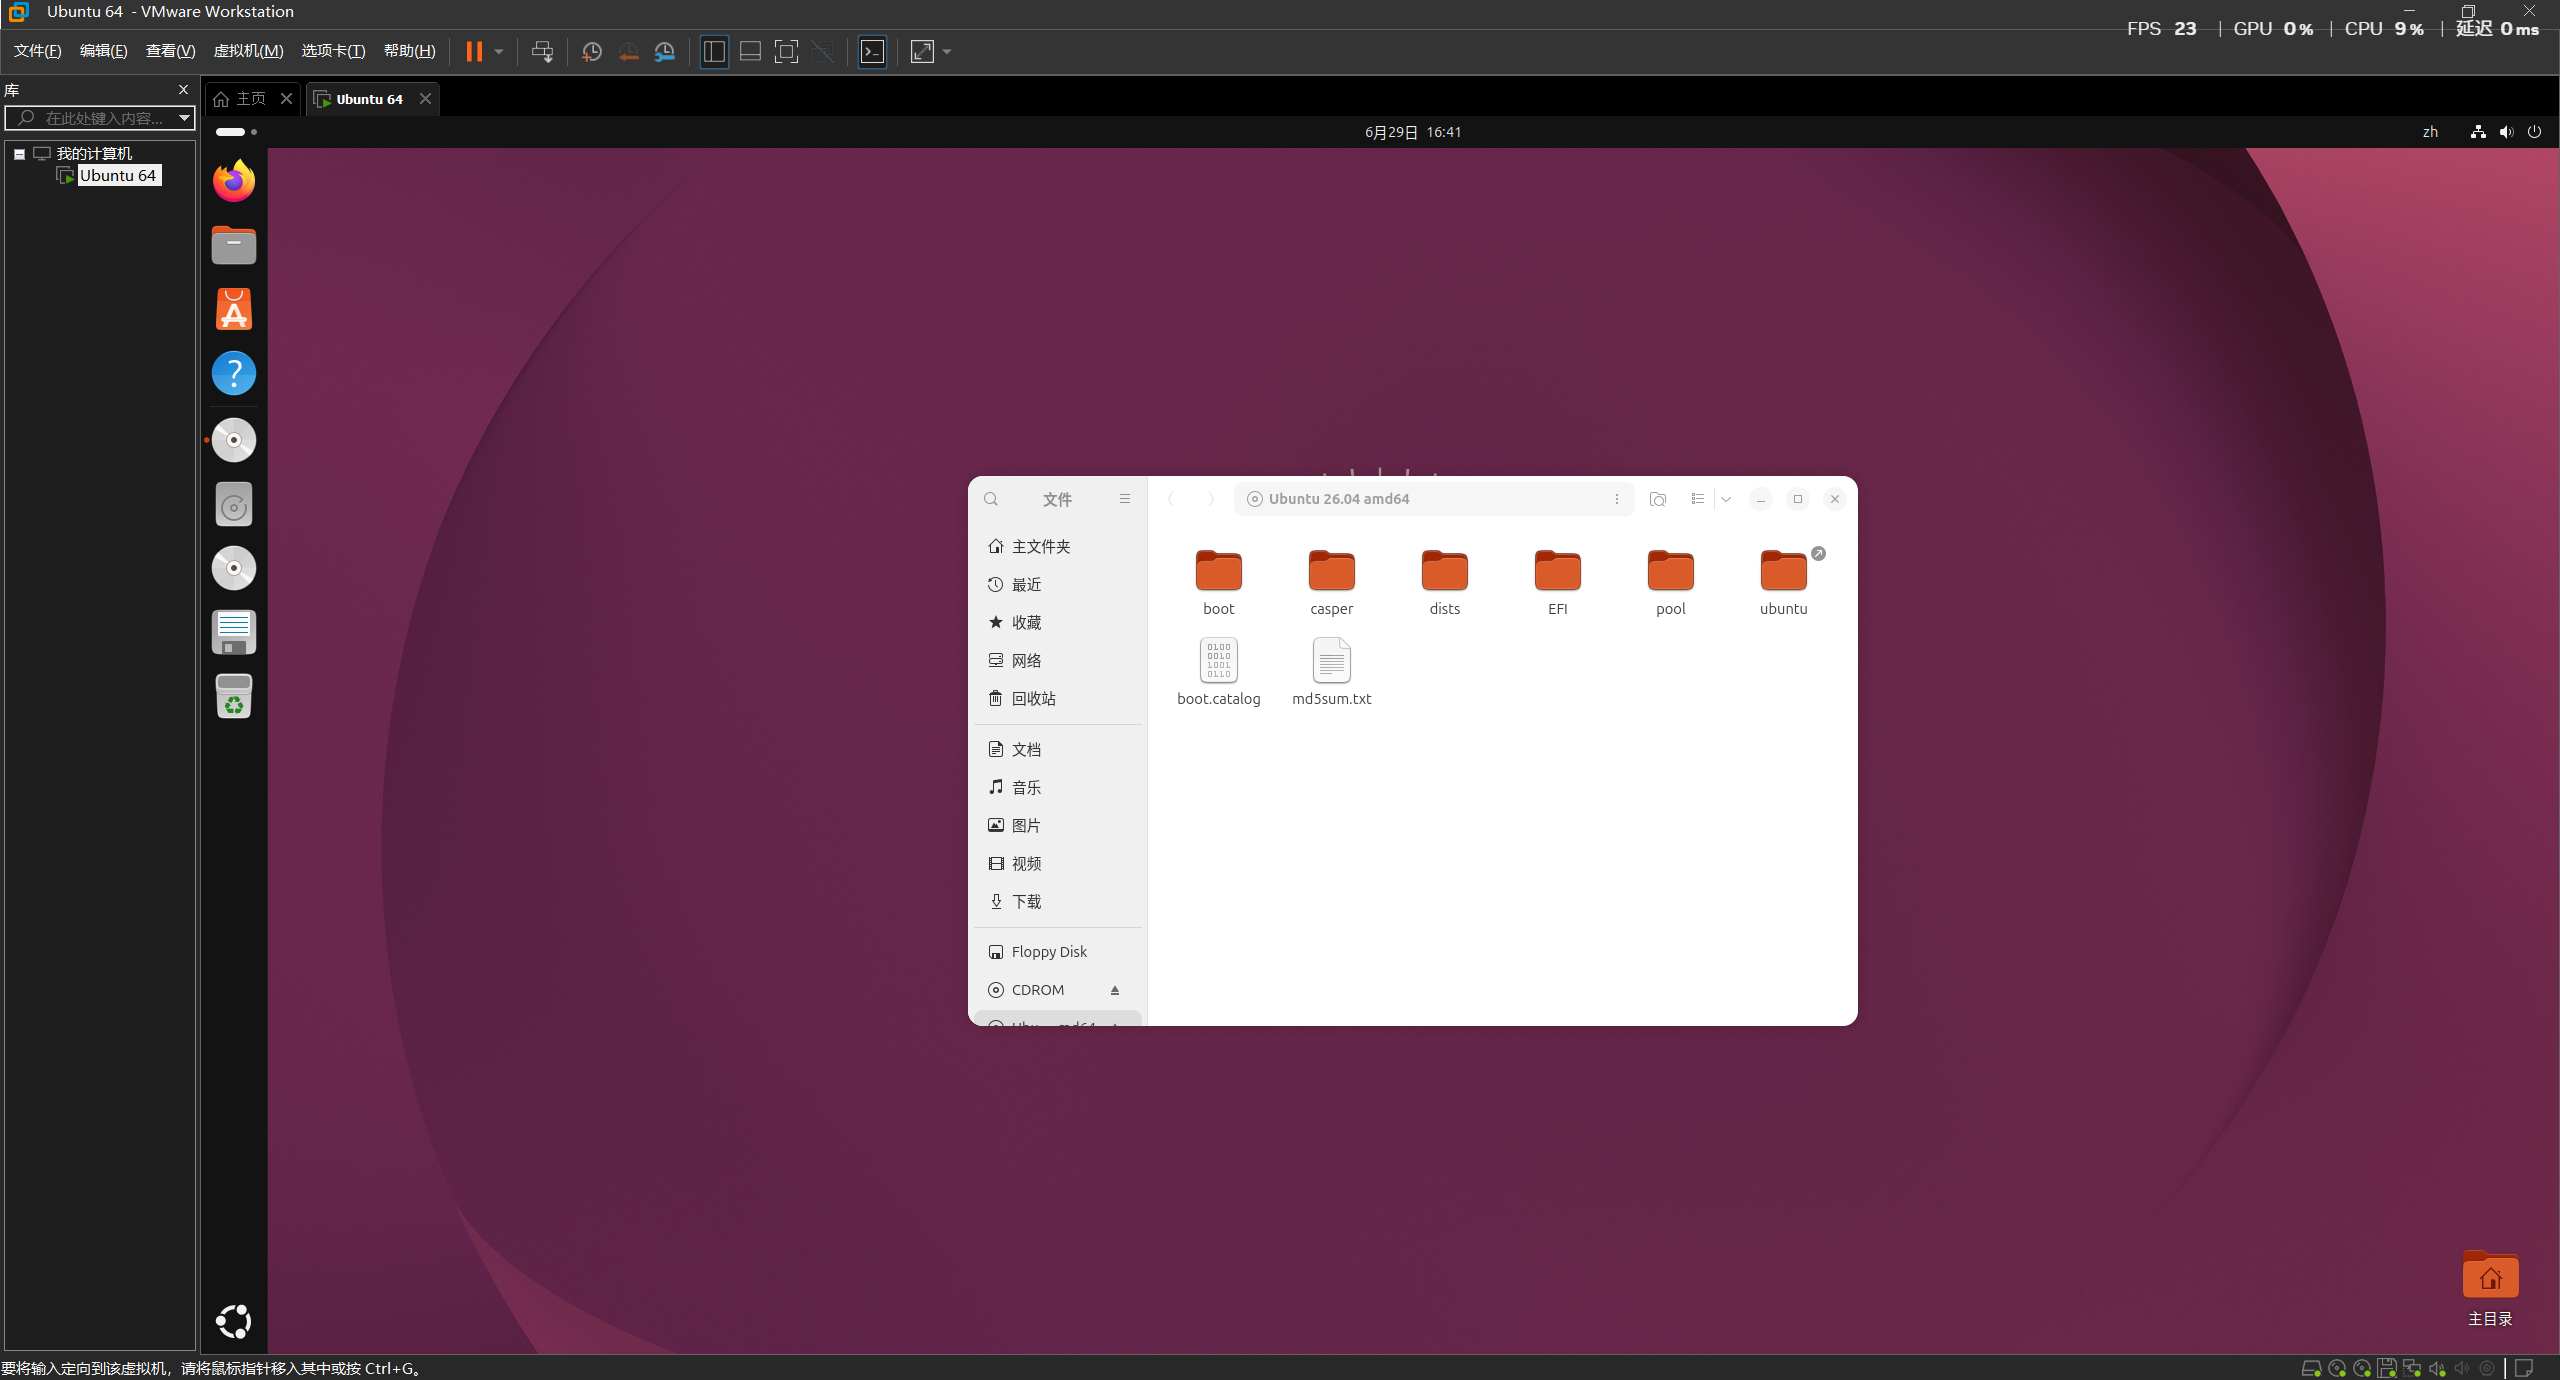This screenshot has width=2560, height=1380.
Task: Open the path bar three-dot menu
Action: point(1617,499)
